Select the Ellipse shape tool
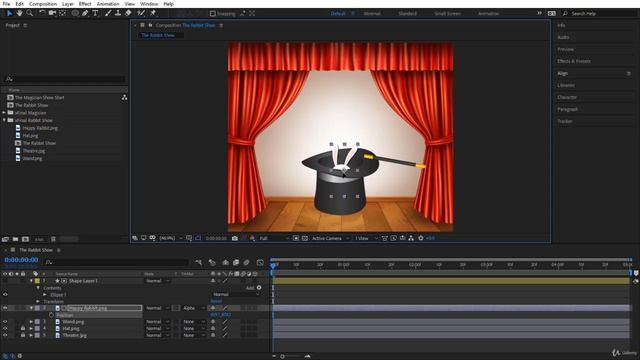This screenshot has height=360, width=640. tap(75, 13)
